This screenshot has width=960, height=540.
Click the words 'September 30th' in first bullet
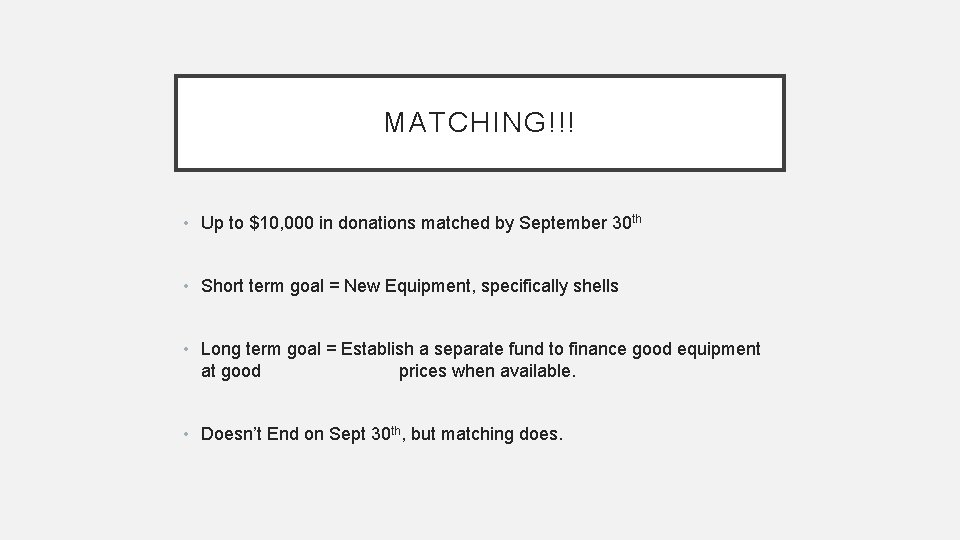(580, 223)
